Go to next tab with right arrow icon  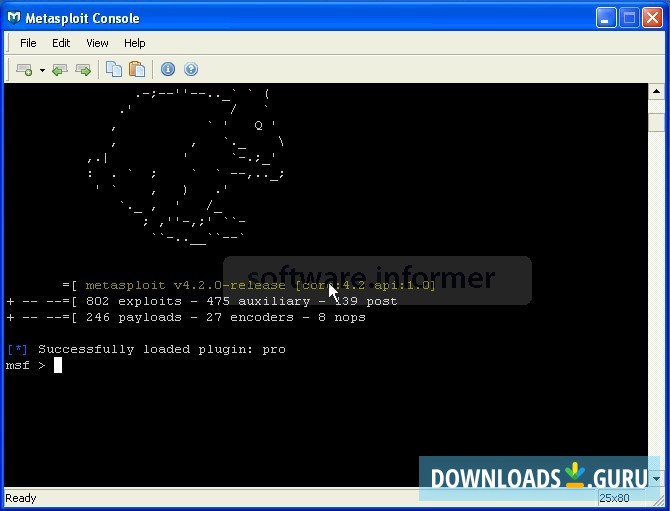coord(83,70)
